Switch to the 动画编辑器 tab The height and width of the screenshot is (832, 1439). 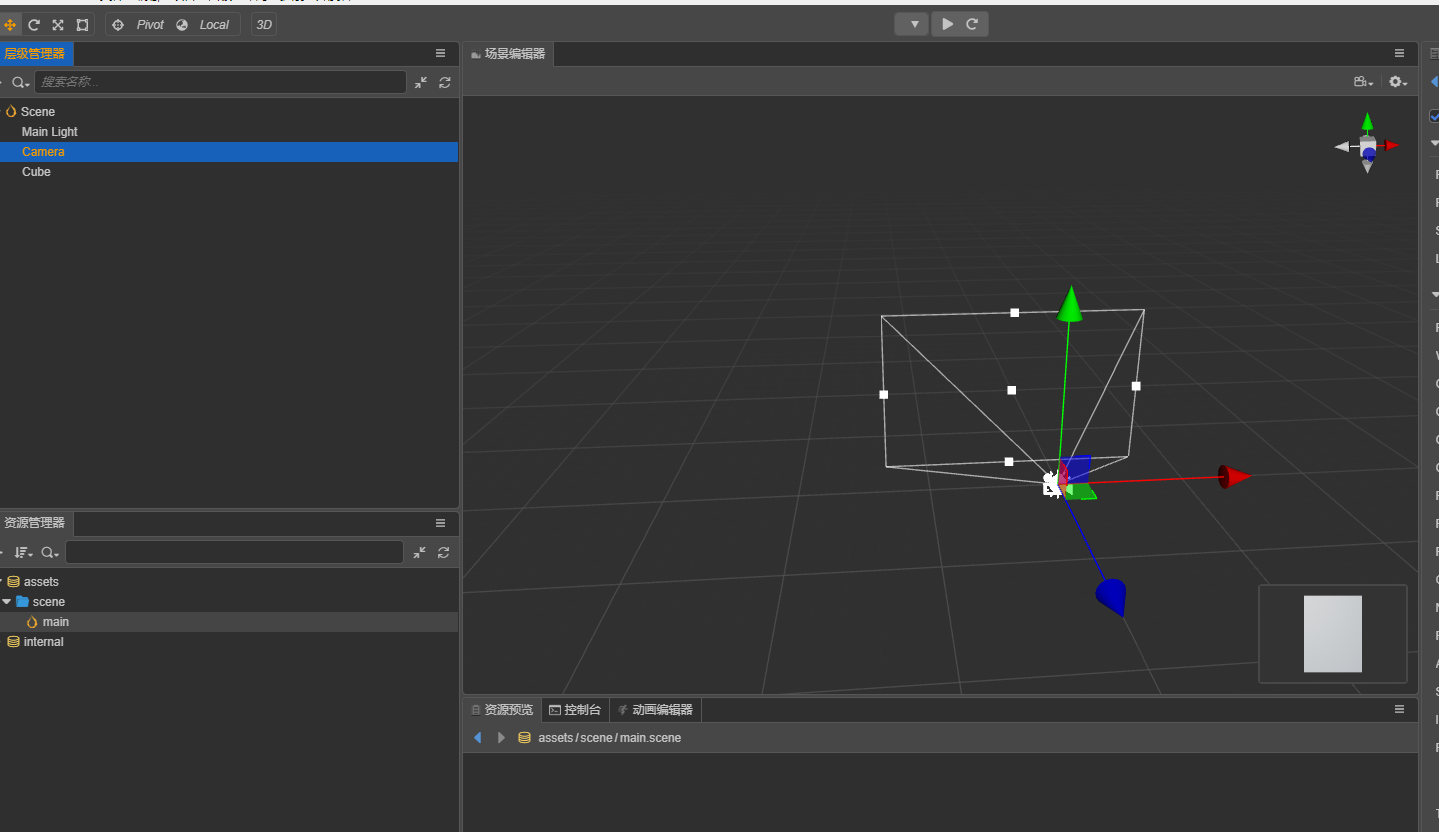[x=656, y=710]
